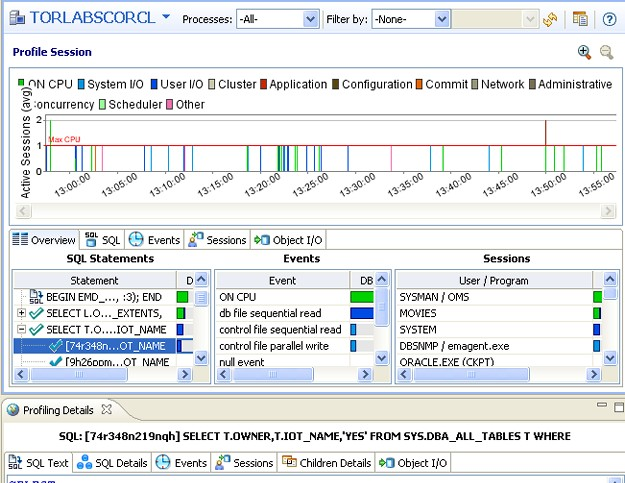Click the chart timeline scroll left arrow
Image resolution: width=625 pixels, height=483 pixels.
24,210
